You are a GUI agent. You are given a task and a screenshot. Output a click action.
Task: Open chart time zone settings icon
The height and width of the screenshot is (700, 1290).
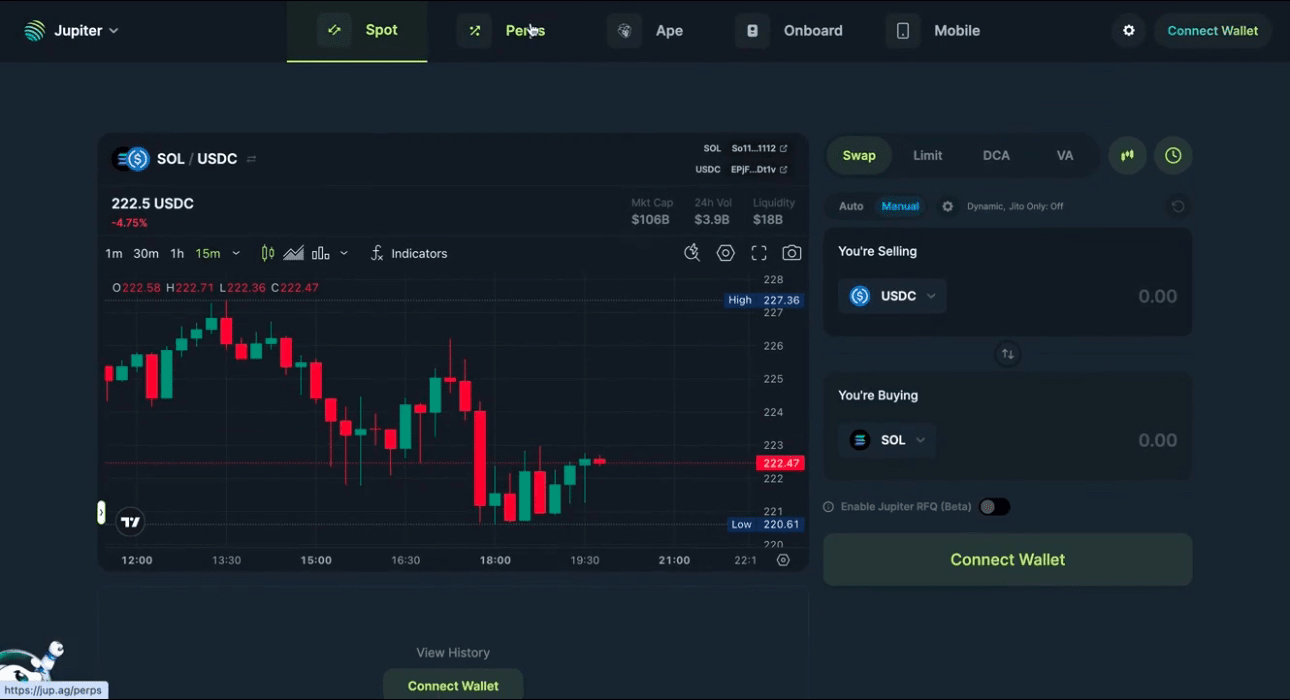pyautogui.click(x=783, y=560)
